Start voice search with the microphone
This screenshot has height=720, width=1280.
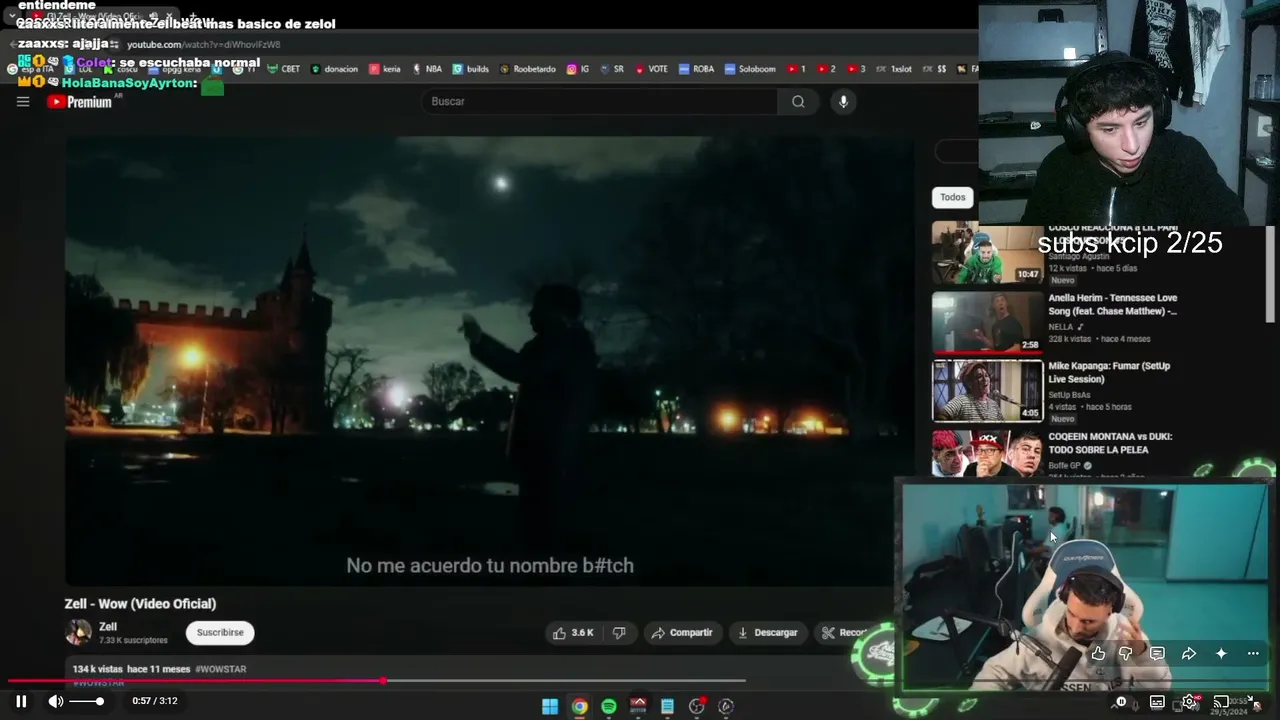(843, 101)
